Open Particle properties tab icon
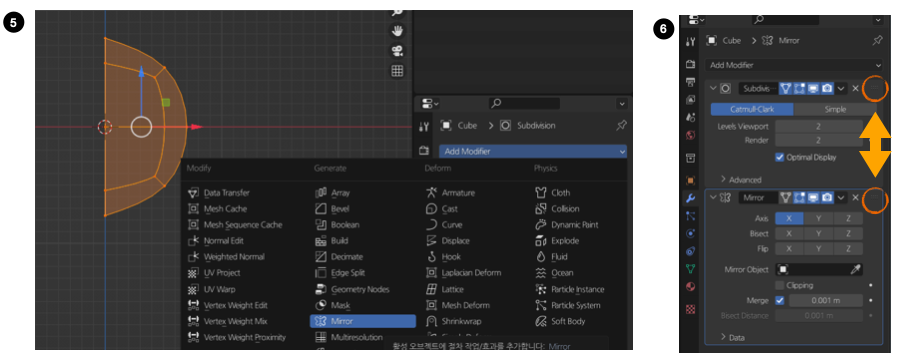This screenshot has height=360, width=903. point(691,216)
